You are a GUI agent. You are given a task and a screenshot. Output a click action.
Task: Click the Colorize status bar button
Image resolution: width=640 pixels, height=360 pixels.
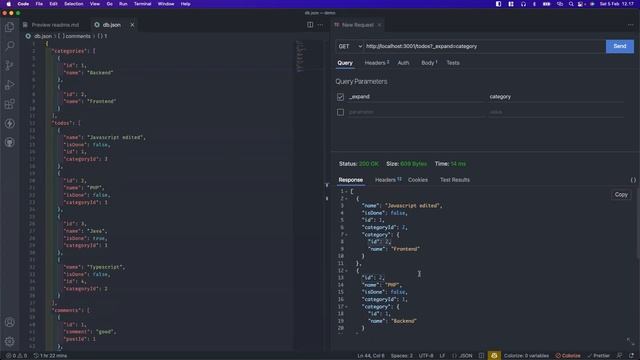(x=568, y=356)
